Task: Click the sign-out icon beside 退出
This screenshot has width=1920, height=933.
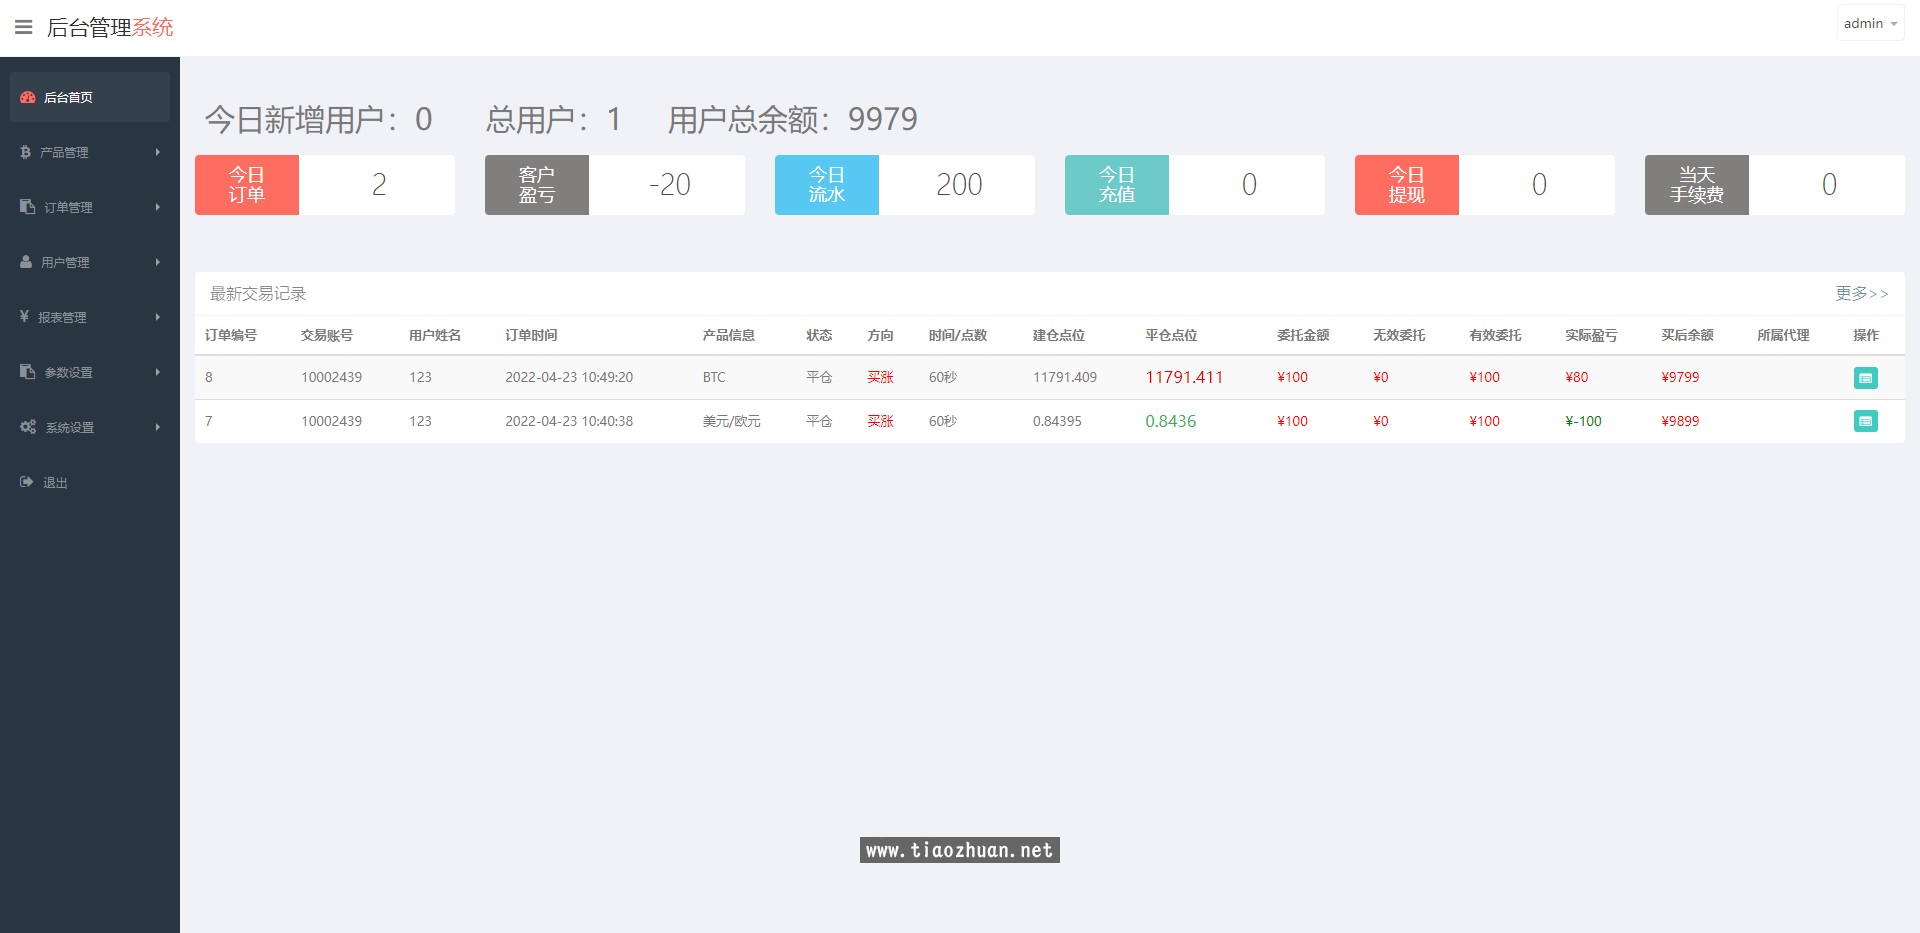Action: [x=27, y=482]
